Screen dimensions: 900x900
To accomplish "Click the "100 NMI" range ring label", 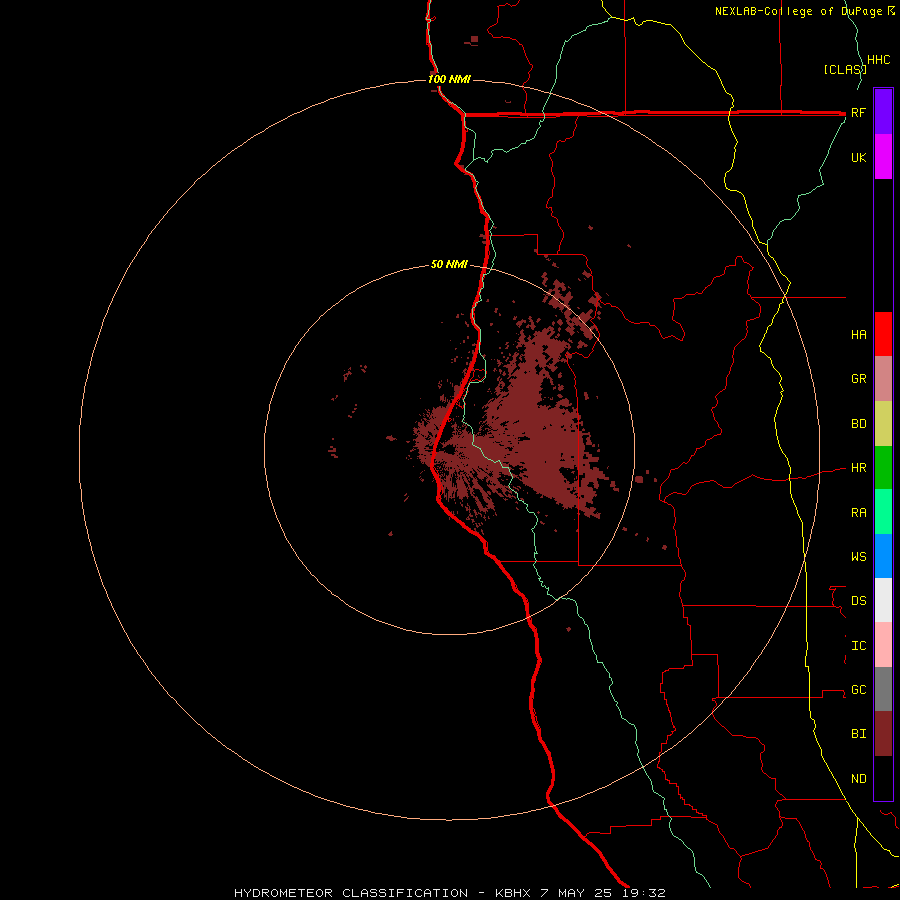I will [x=449, y=79].
